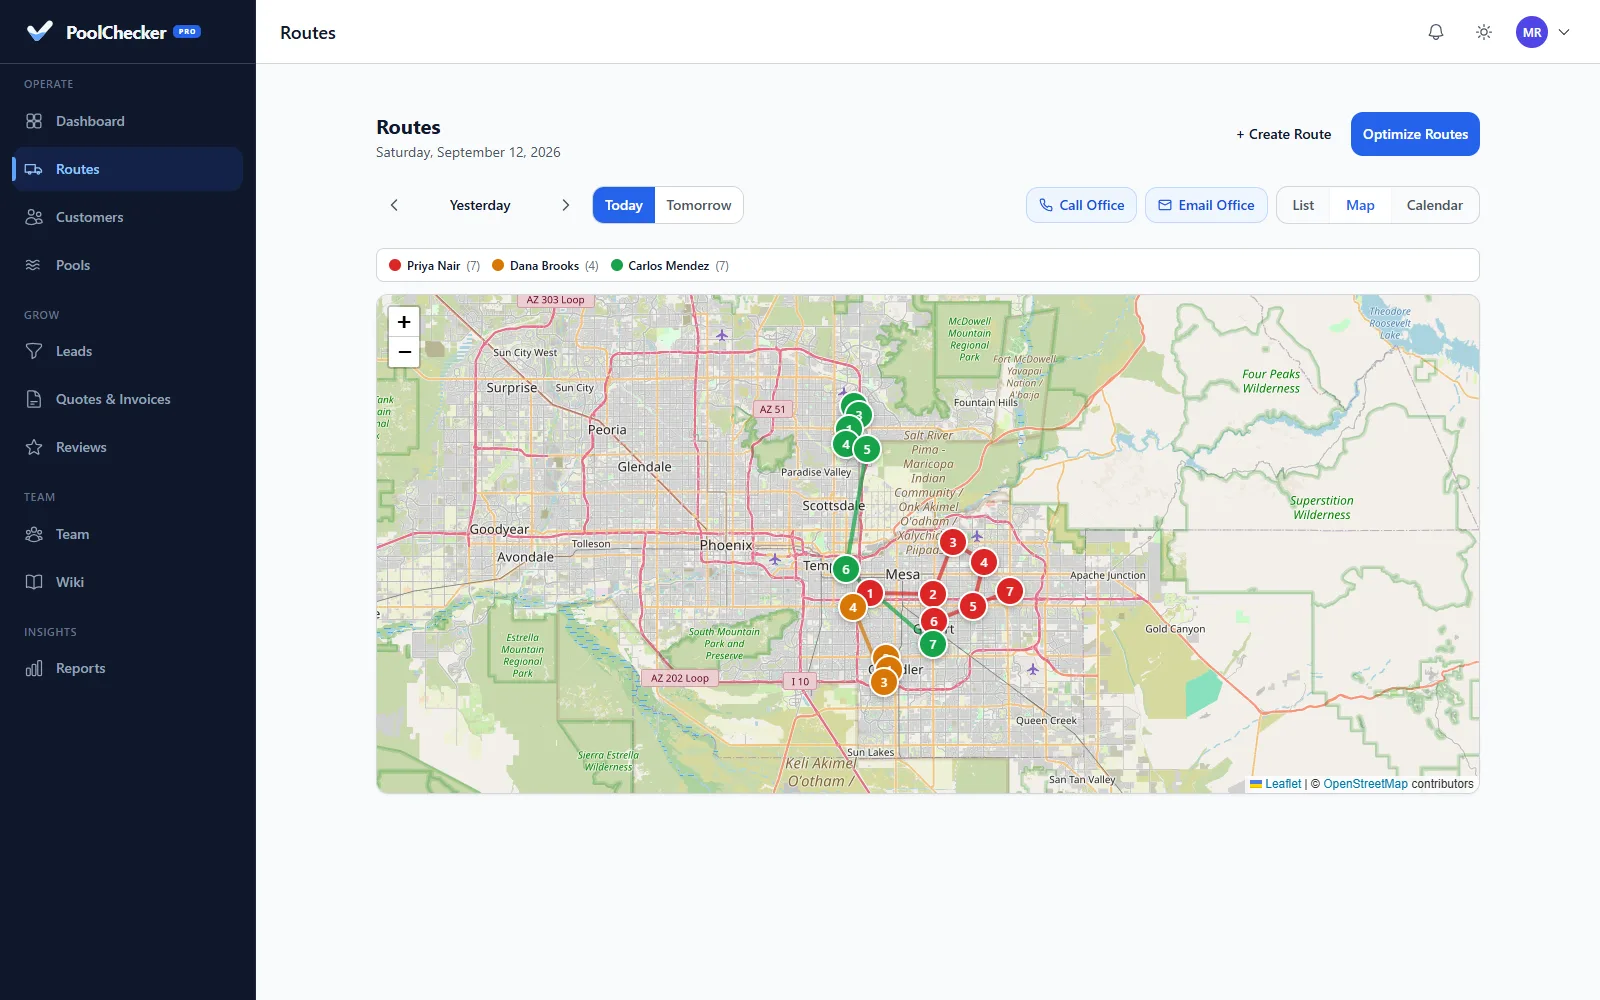Switch to Calendar view tab
Screen dimensions: 1600x1000
click(1434, 205)
